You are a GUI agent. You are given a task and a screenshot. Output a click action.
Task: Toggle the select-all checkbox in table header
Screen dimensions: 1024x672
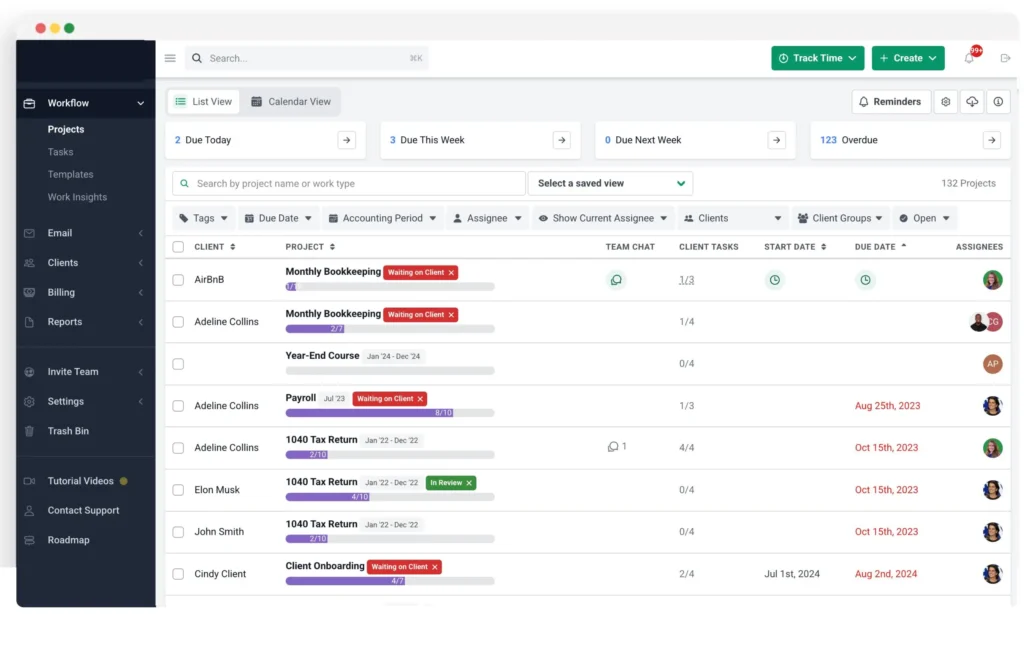click(178, 247)
